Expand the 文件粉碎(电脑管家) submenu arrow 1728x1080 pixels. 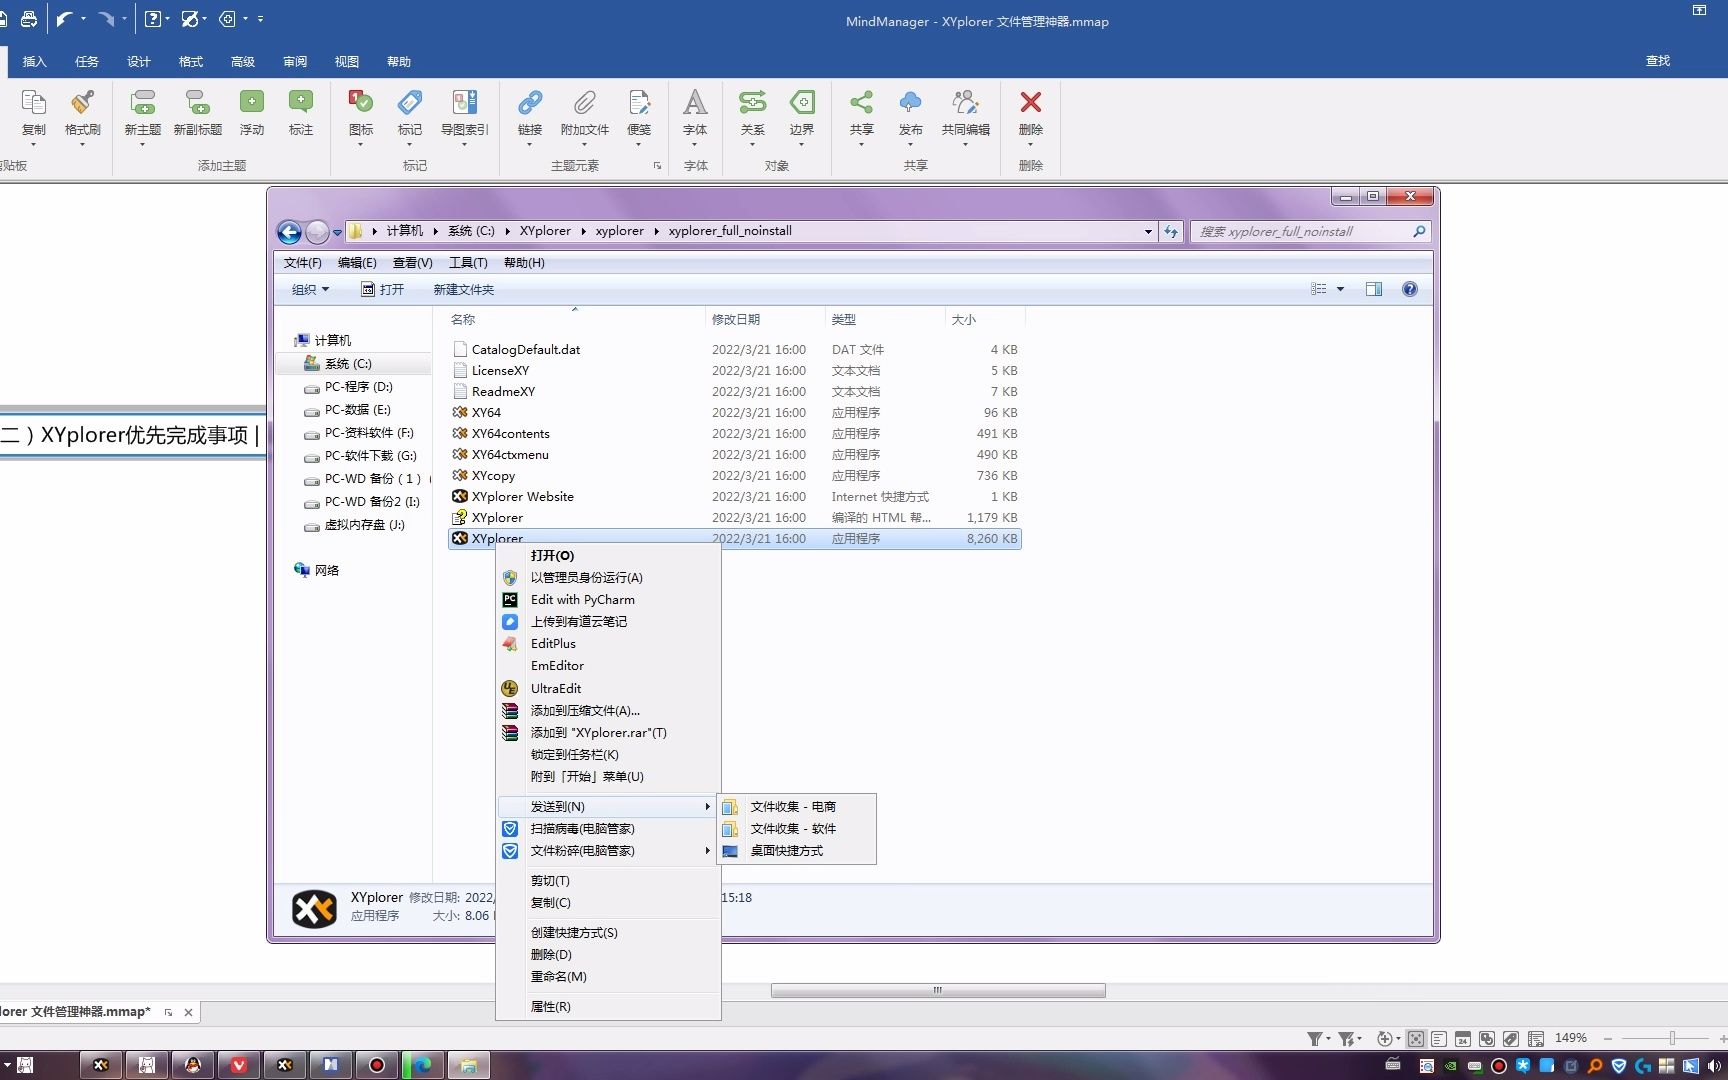(x=707, y=851)
